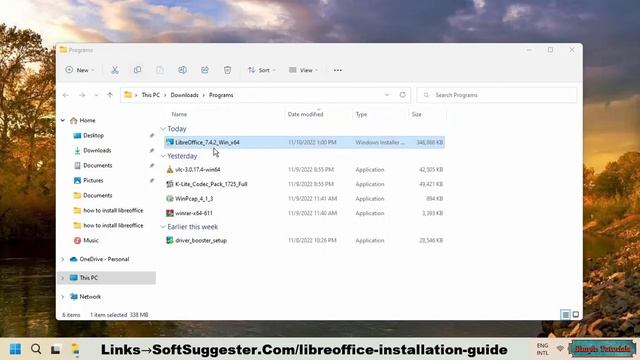Click the Paste icon in toolbar
Image resolution: width=640 pixels, height=360 pixels.
pos(160,70)
